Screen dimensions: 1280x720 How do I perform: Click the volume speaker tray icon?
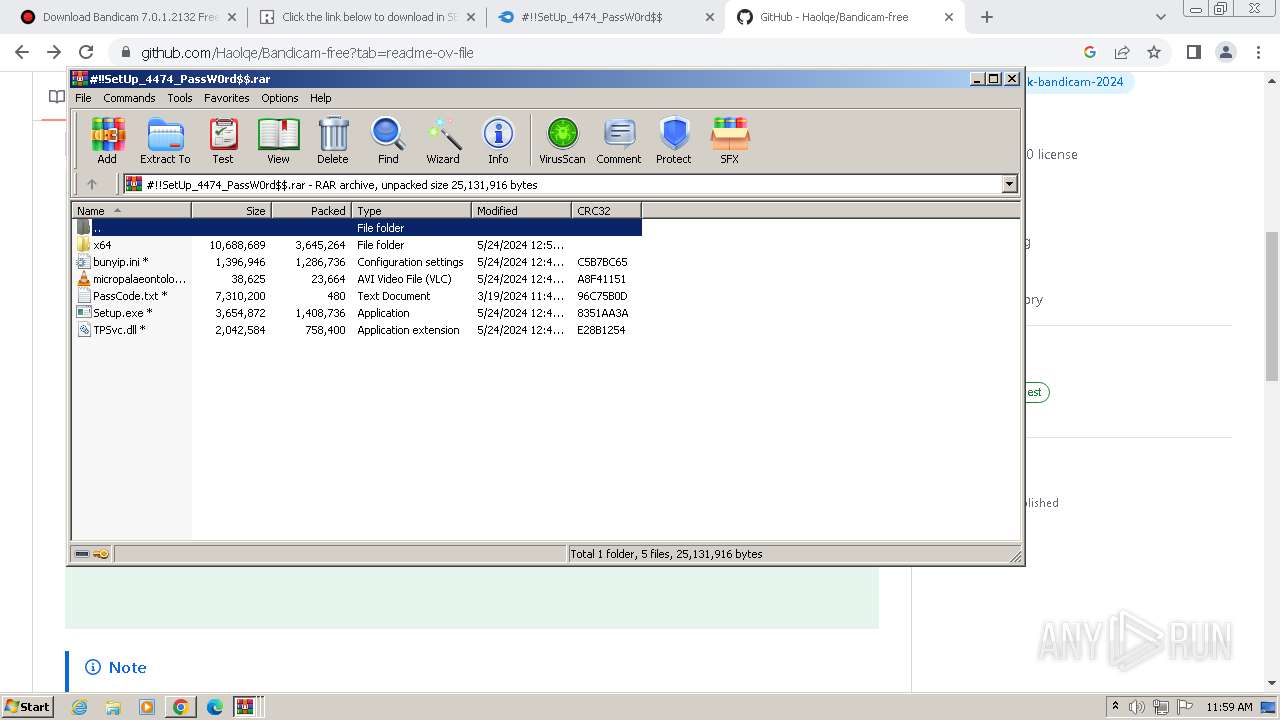(x=1138, y=707)
